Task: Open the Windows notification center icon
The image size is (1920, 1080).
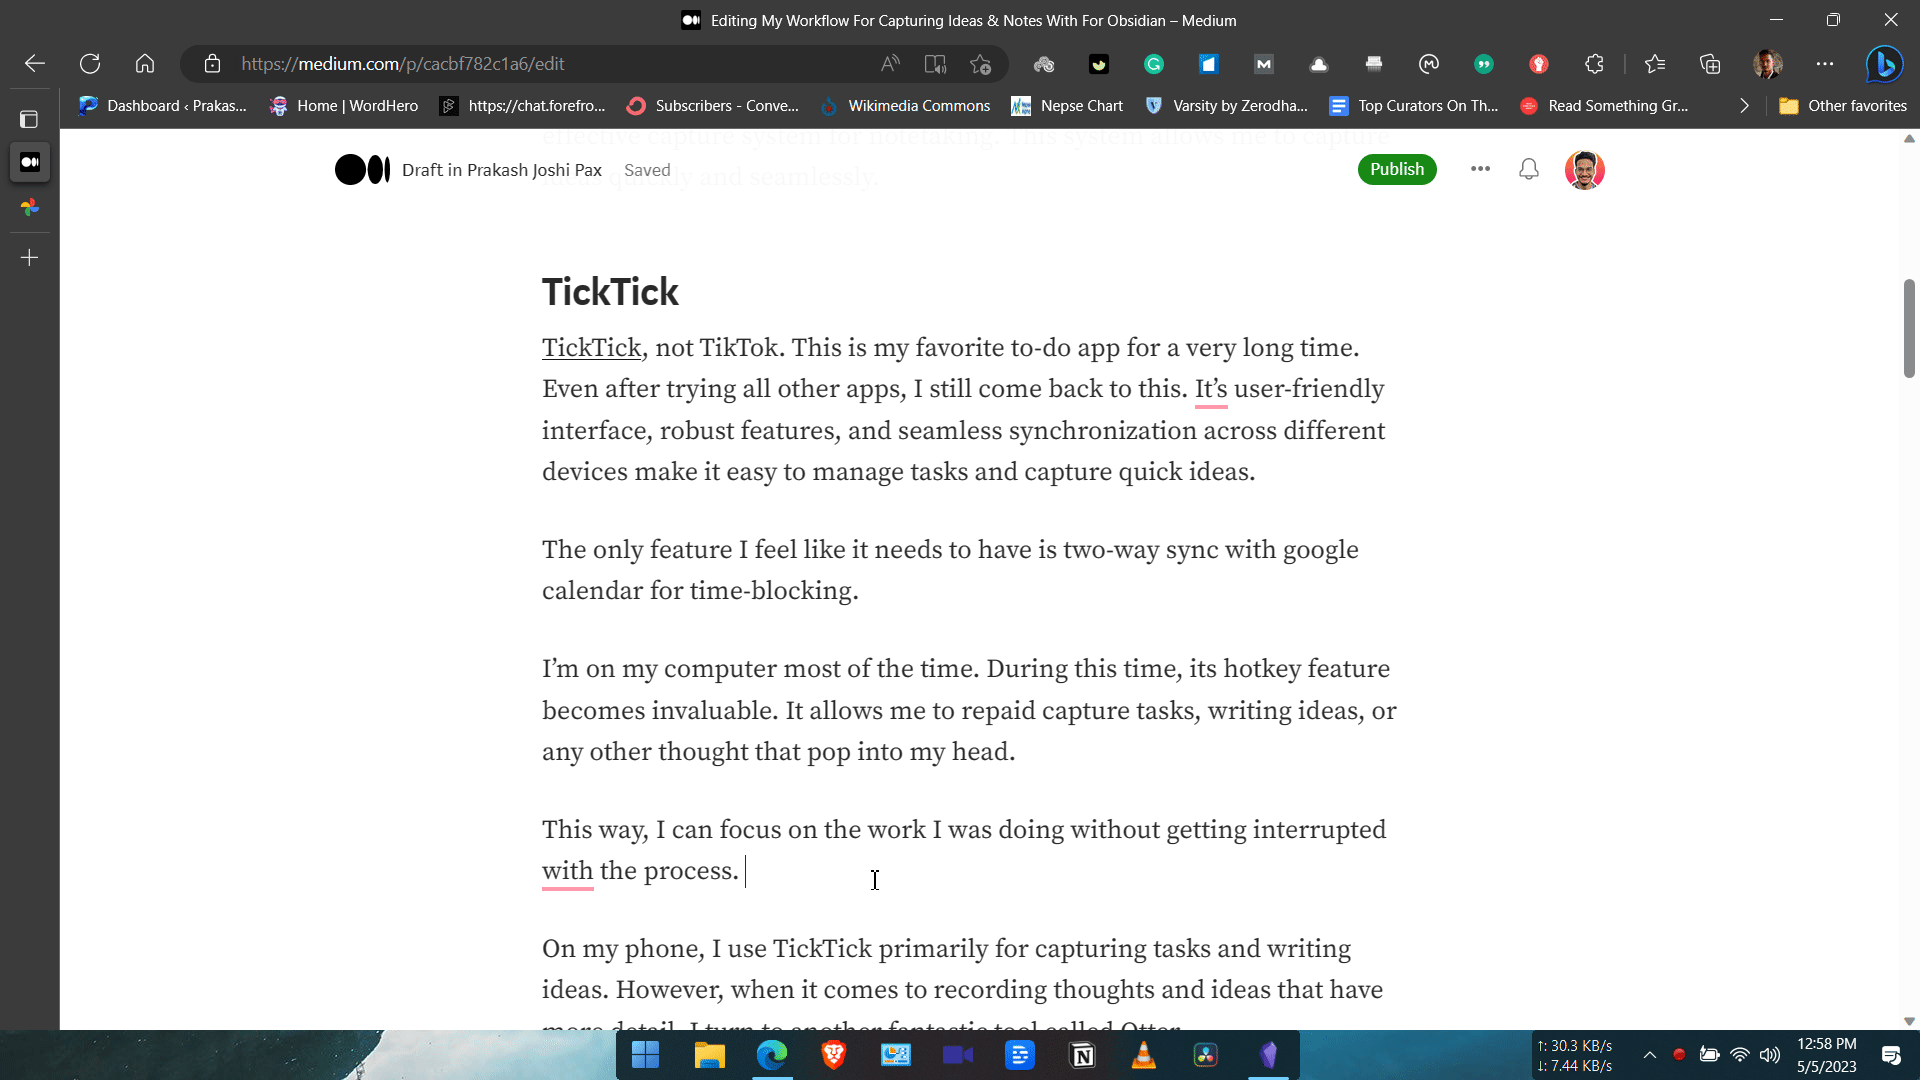Action: coord(1891,1055)
